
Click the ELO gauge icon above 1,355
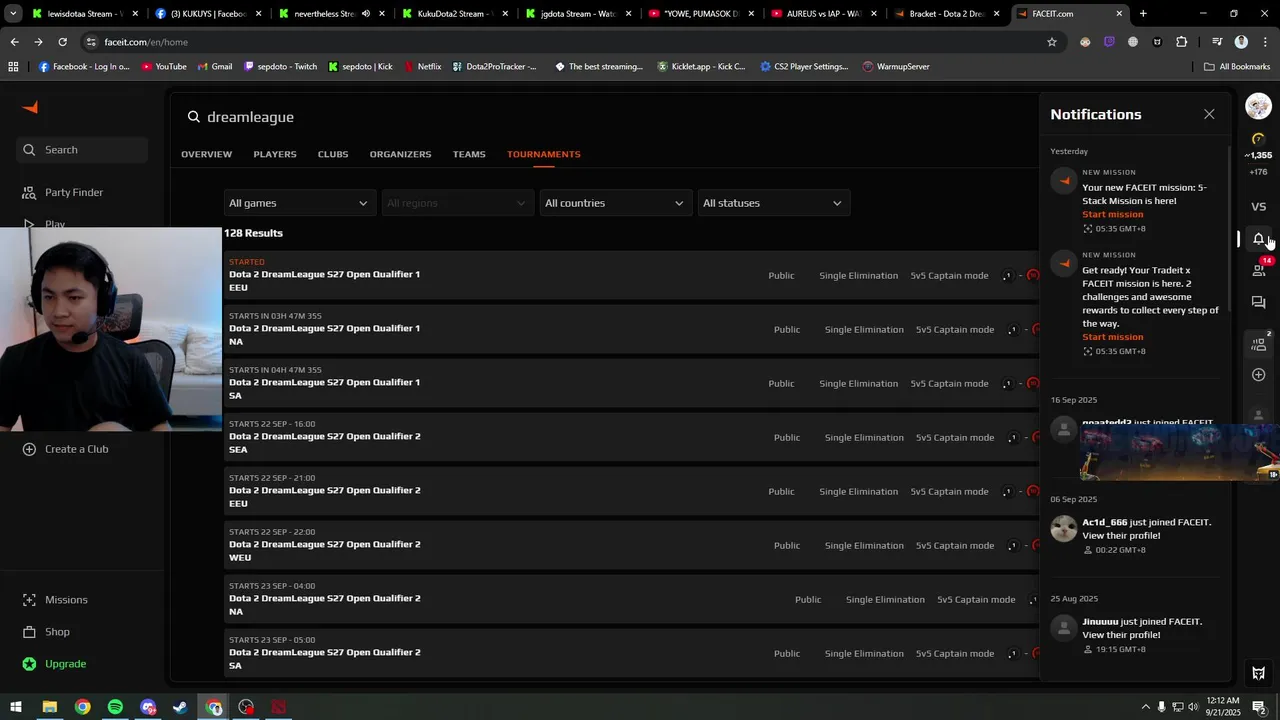click(x=1259, y=139)
